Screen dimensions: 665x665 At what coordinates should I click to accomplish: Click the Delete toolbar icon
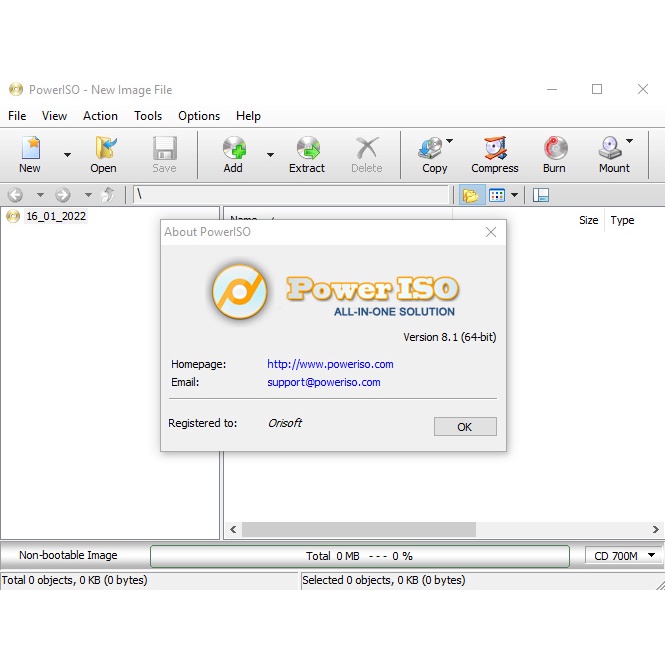367,148
